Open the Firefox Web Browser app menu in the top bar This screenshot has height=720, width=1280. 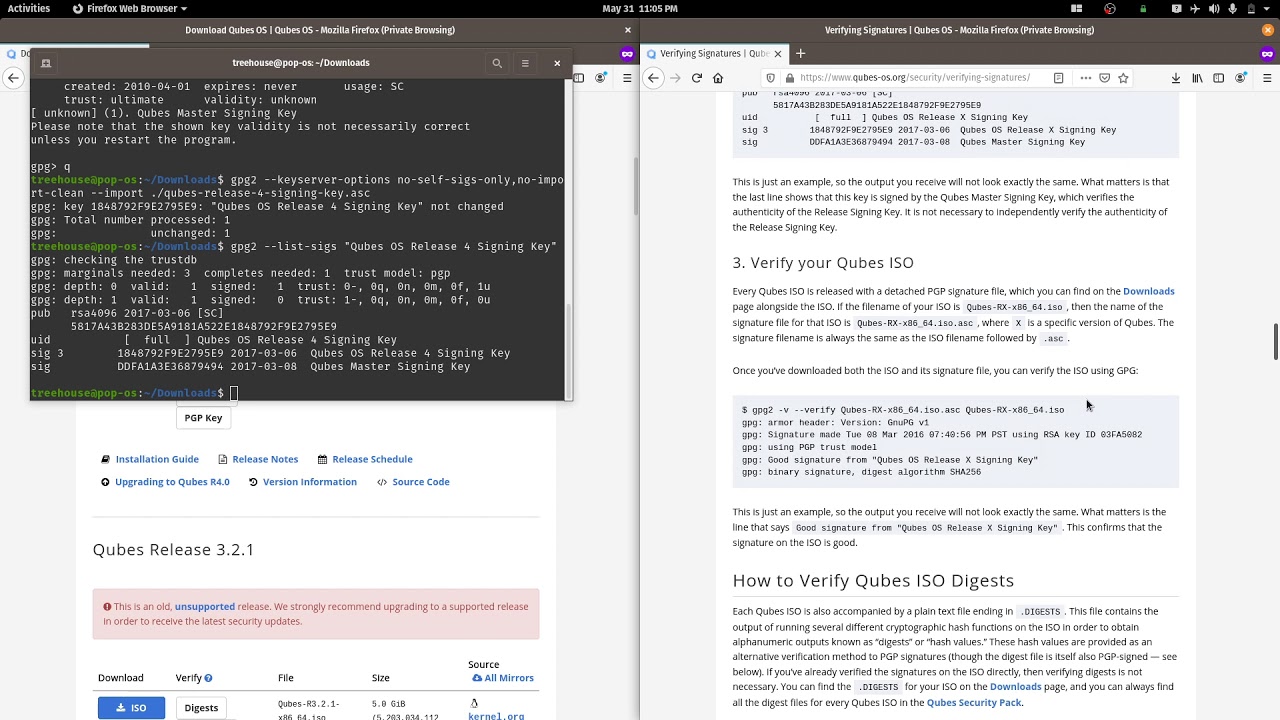[x=130, y=8]
